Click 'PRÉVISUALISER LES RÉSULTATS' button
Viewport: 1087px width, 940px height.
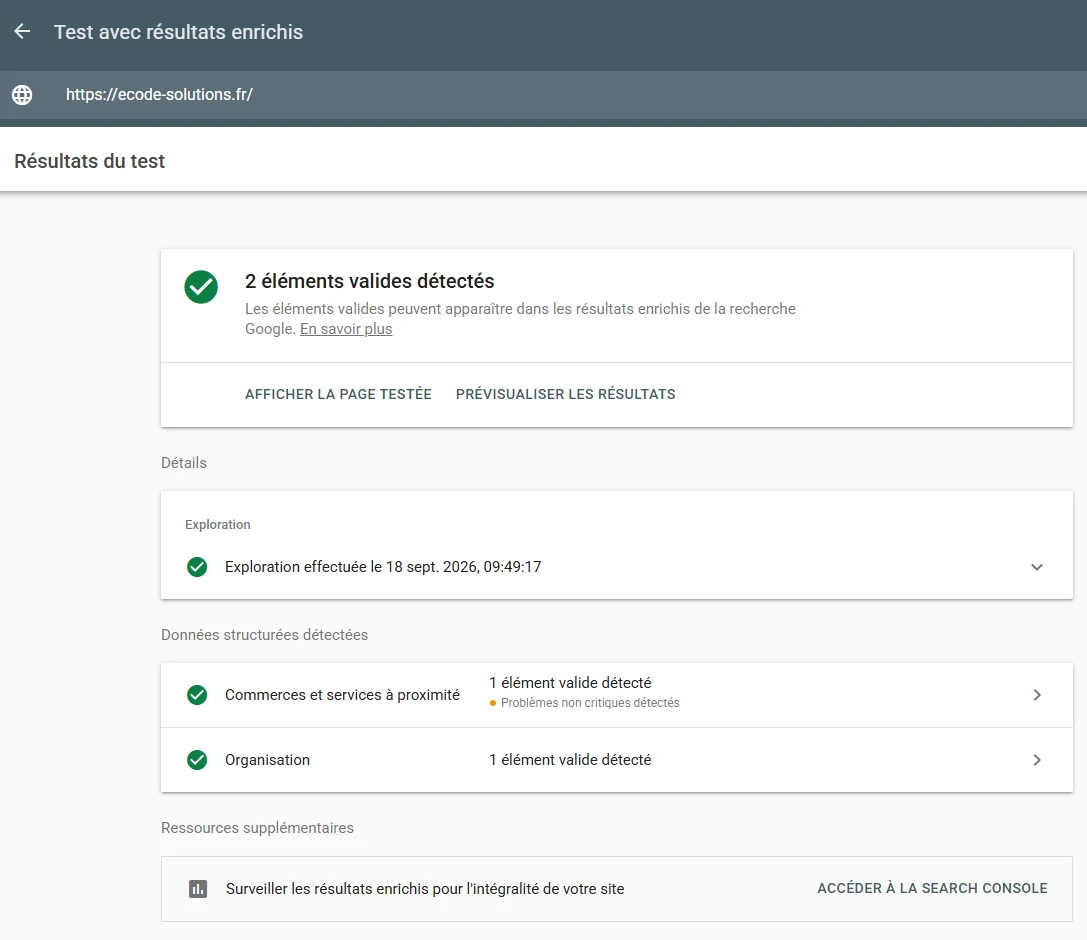[x=566, y=394]
